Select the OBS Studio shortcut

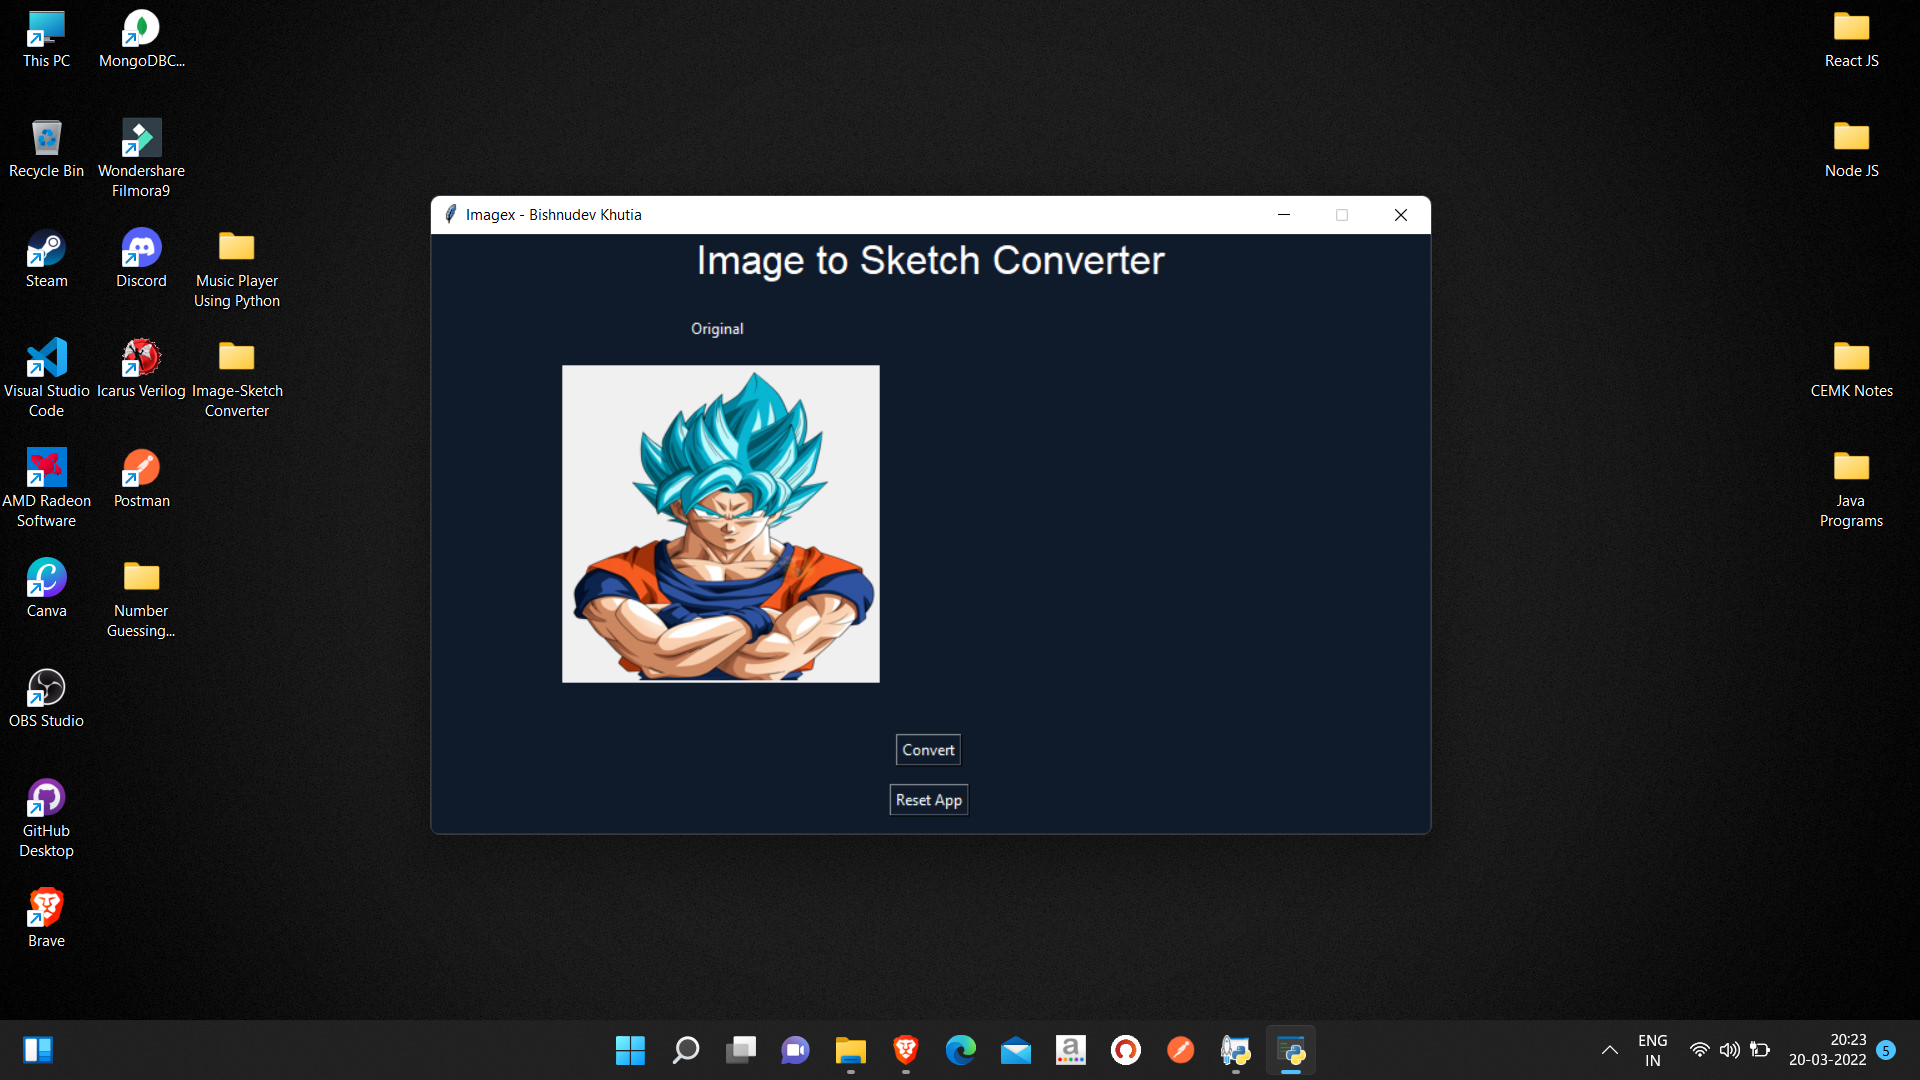pos(46,698)
